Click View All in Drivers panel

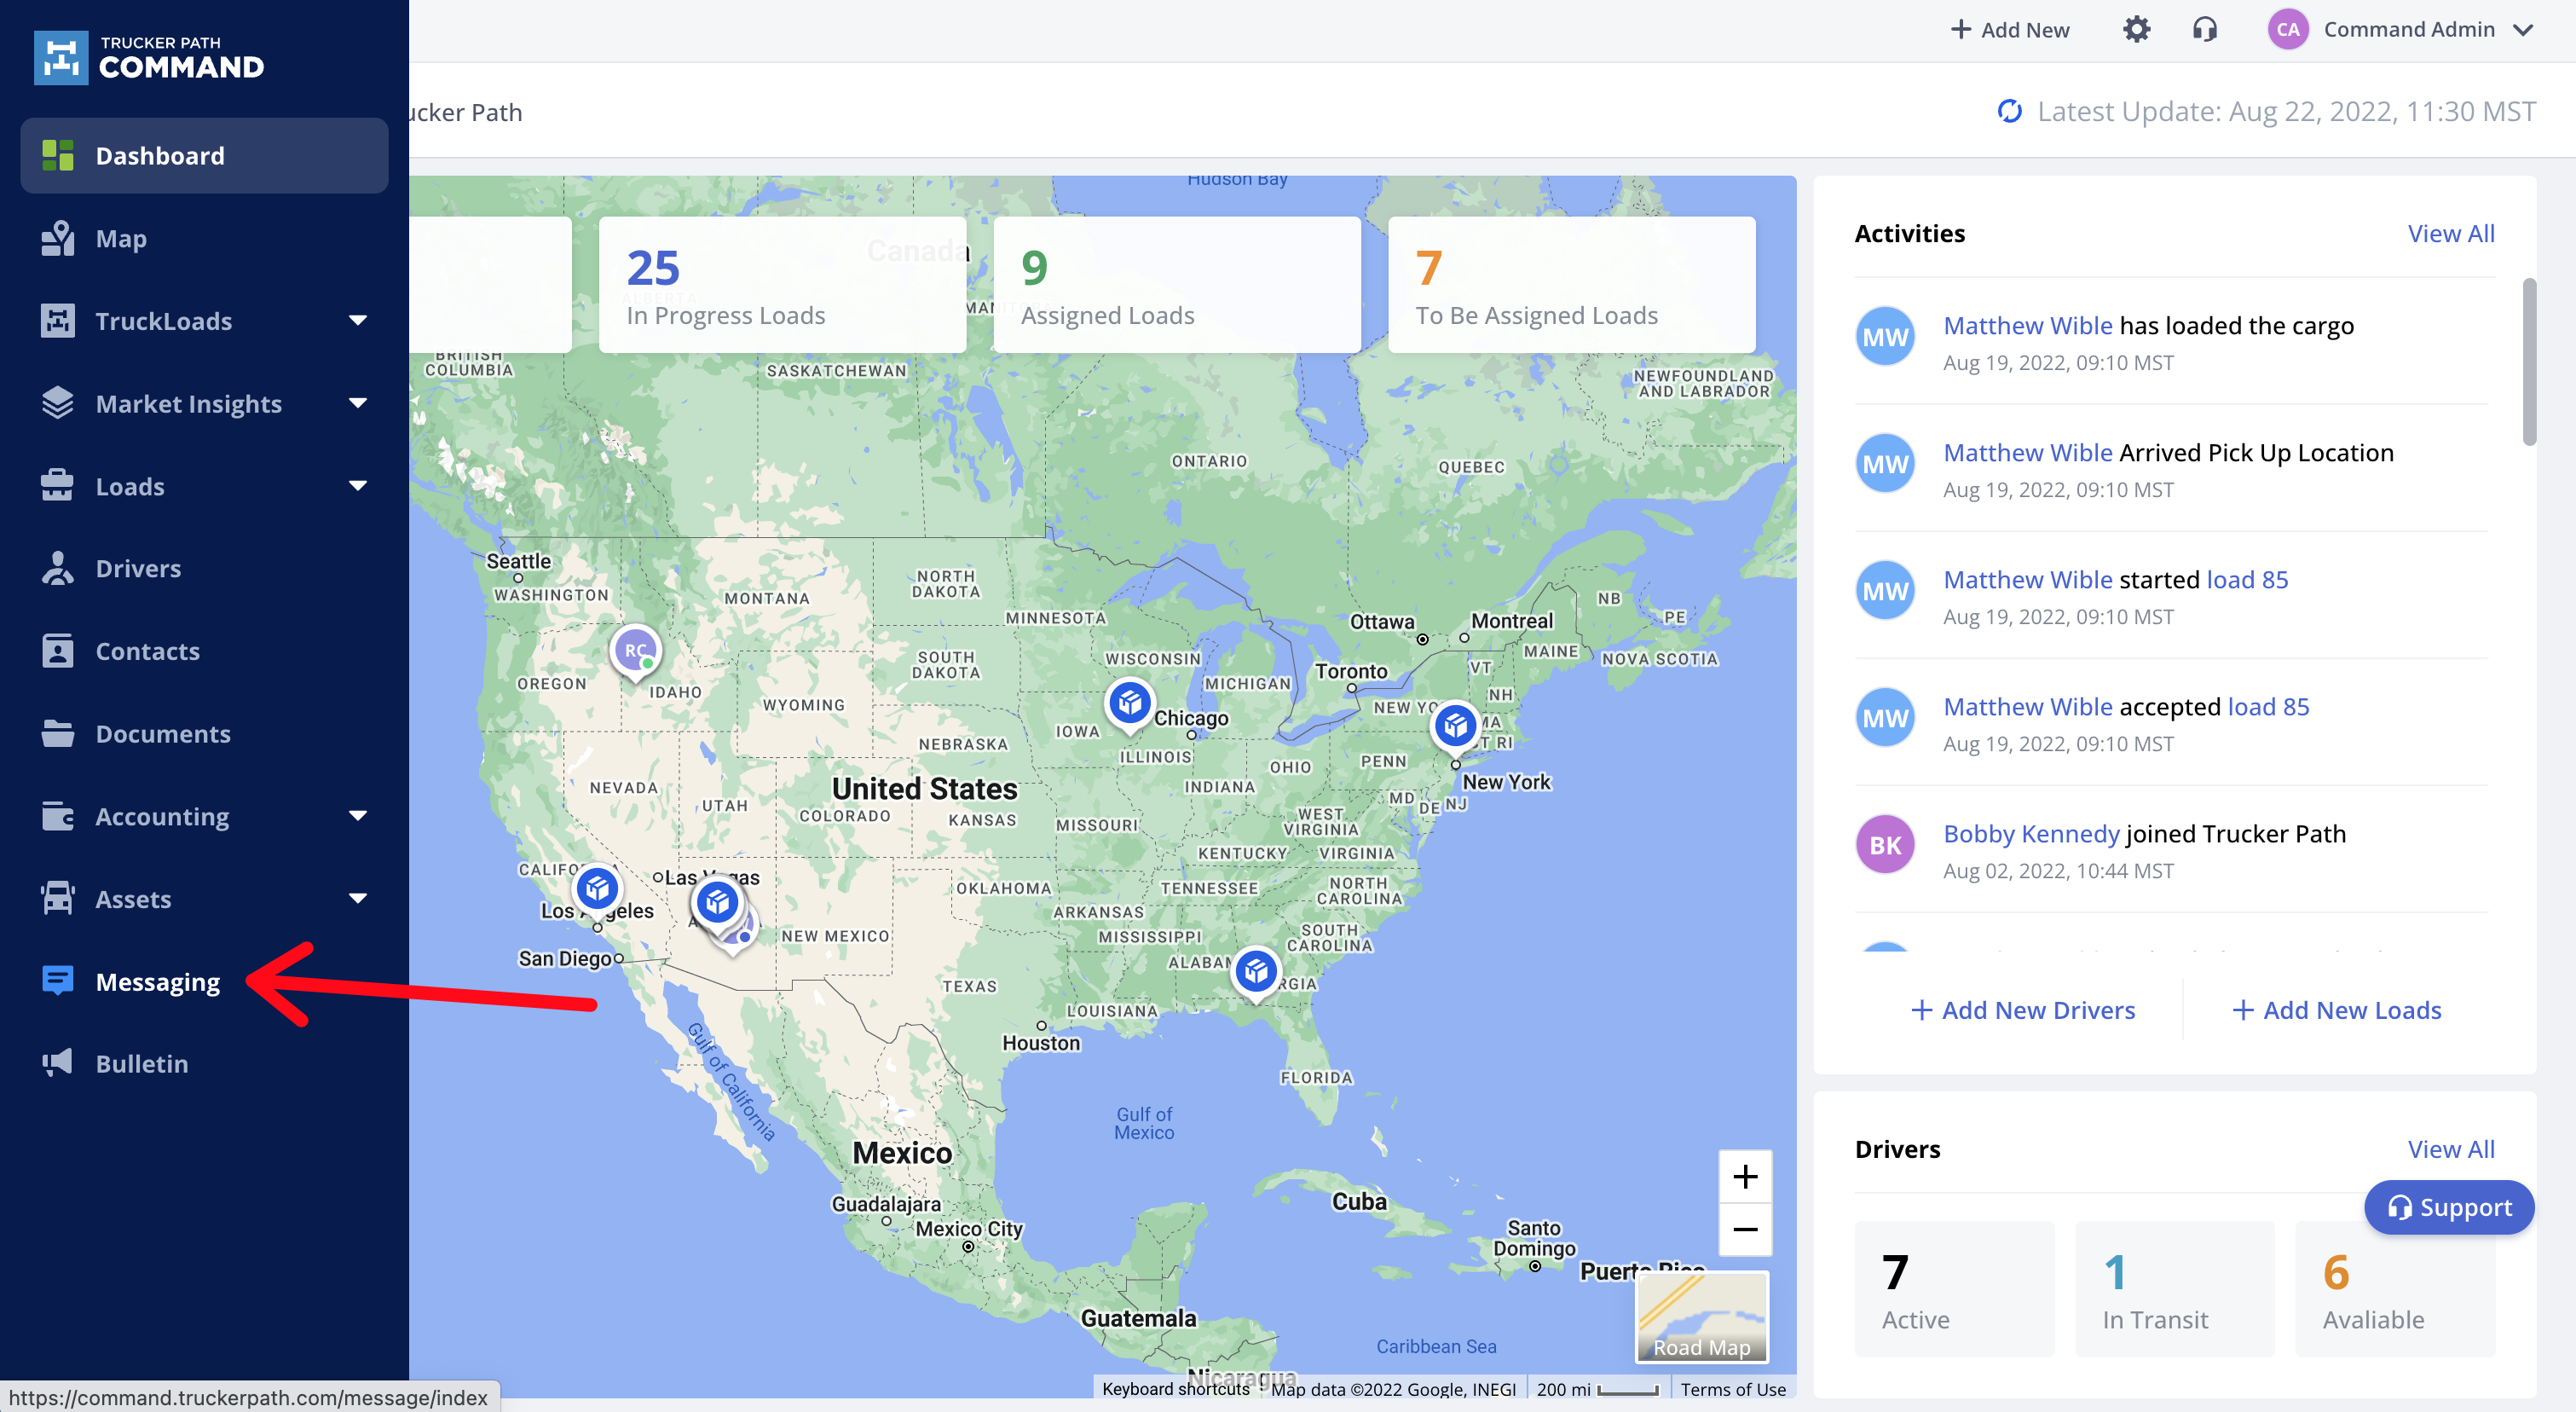coord(2451,1149)
